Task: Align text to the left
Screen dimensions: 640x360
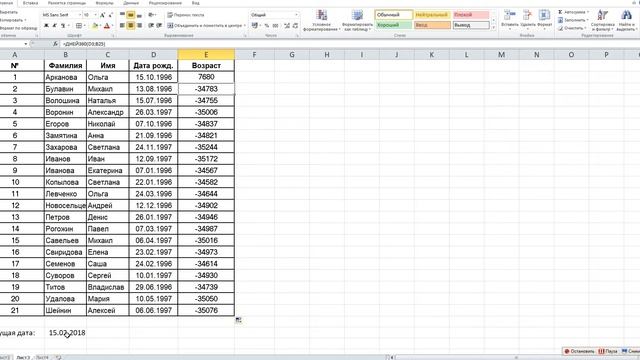Action: pos(122,26)
